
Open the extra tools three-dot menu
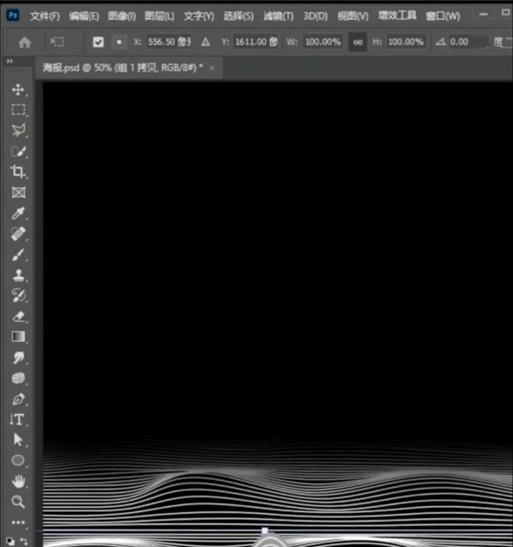[x=18, y=522]
